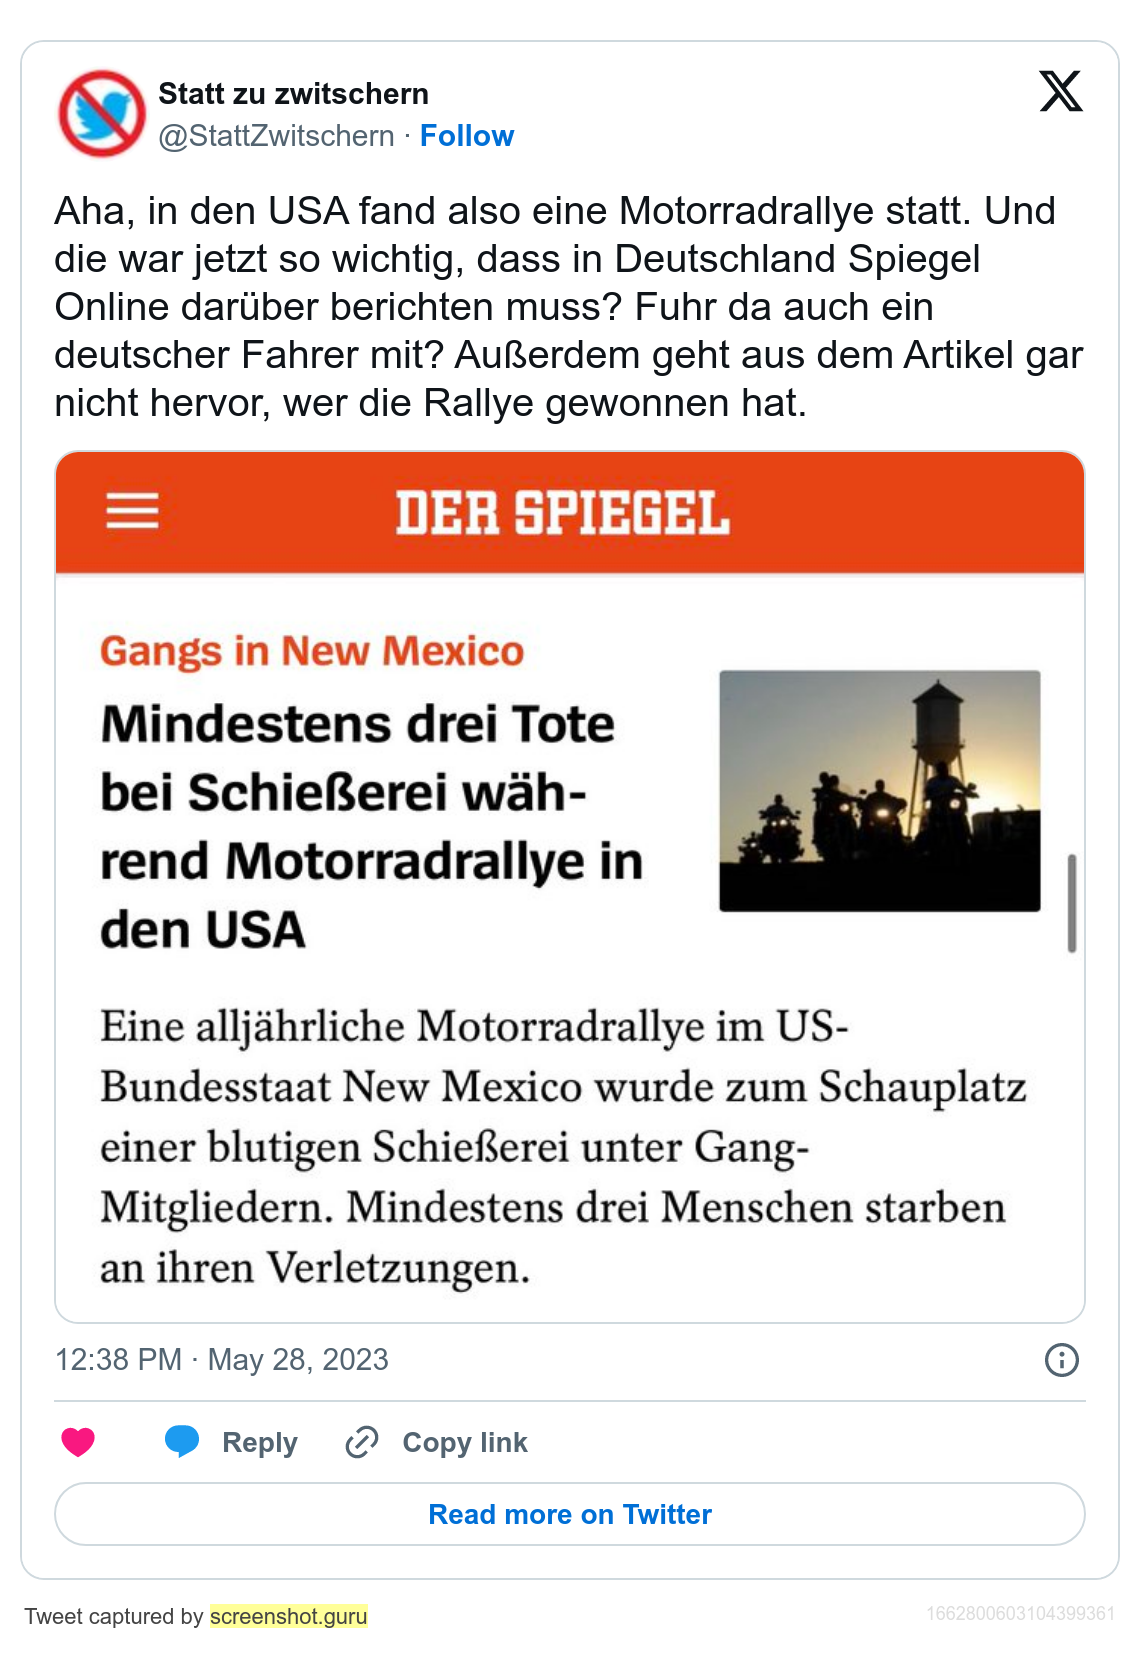Click the chain link copy icon
The height and width of the screenshot is (1672, 1140).
361,1442
